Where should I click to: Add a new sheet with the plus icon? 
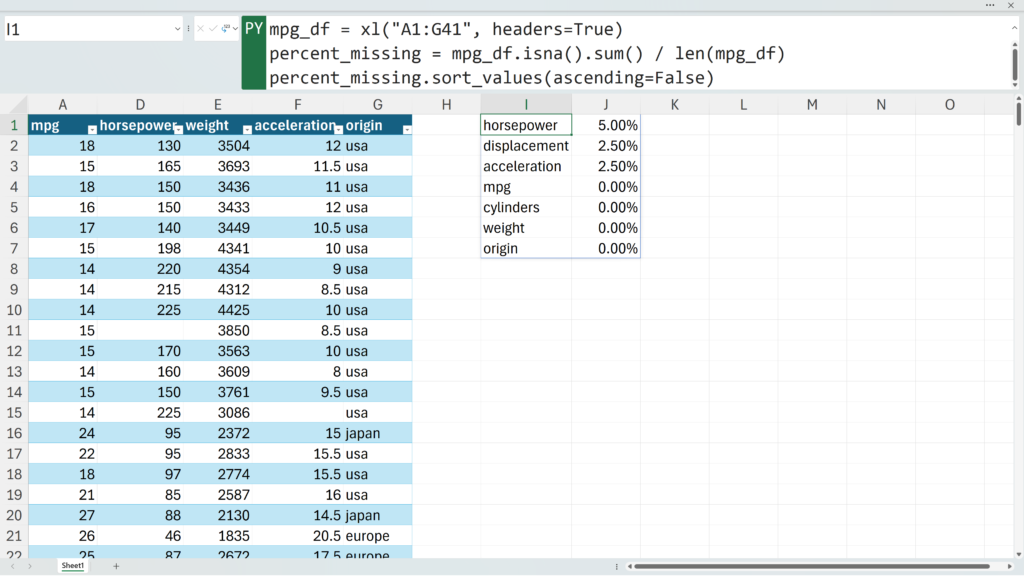point(116,566)
